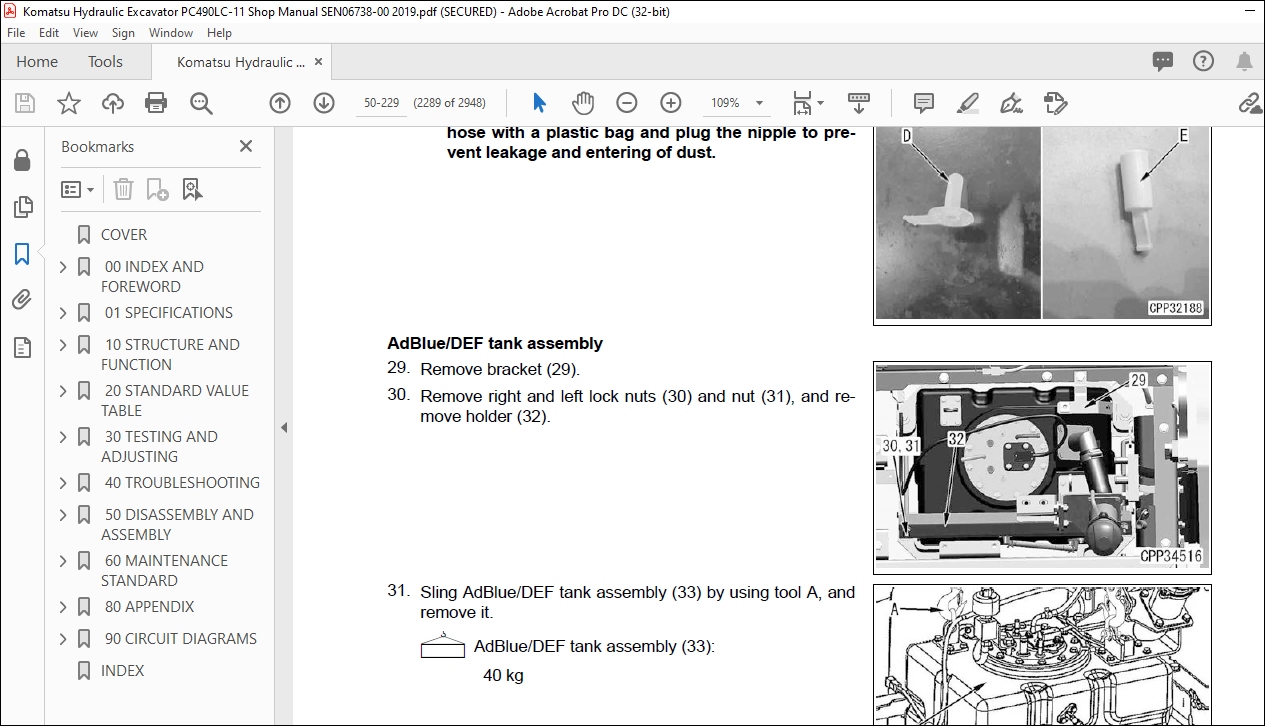Click the page number field 50-229
This screenshot has width=1265, height=726.
point(382,103)
